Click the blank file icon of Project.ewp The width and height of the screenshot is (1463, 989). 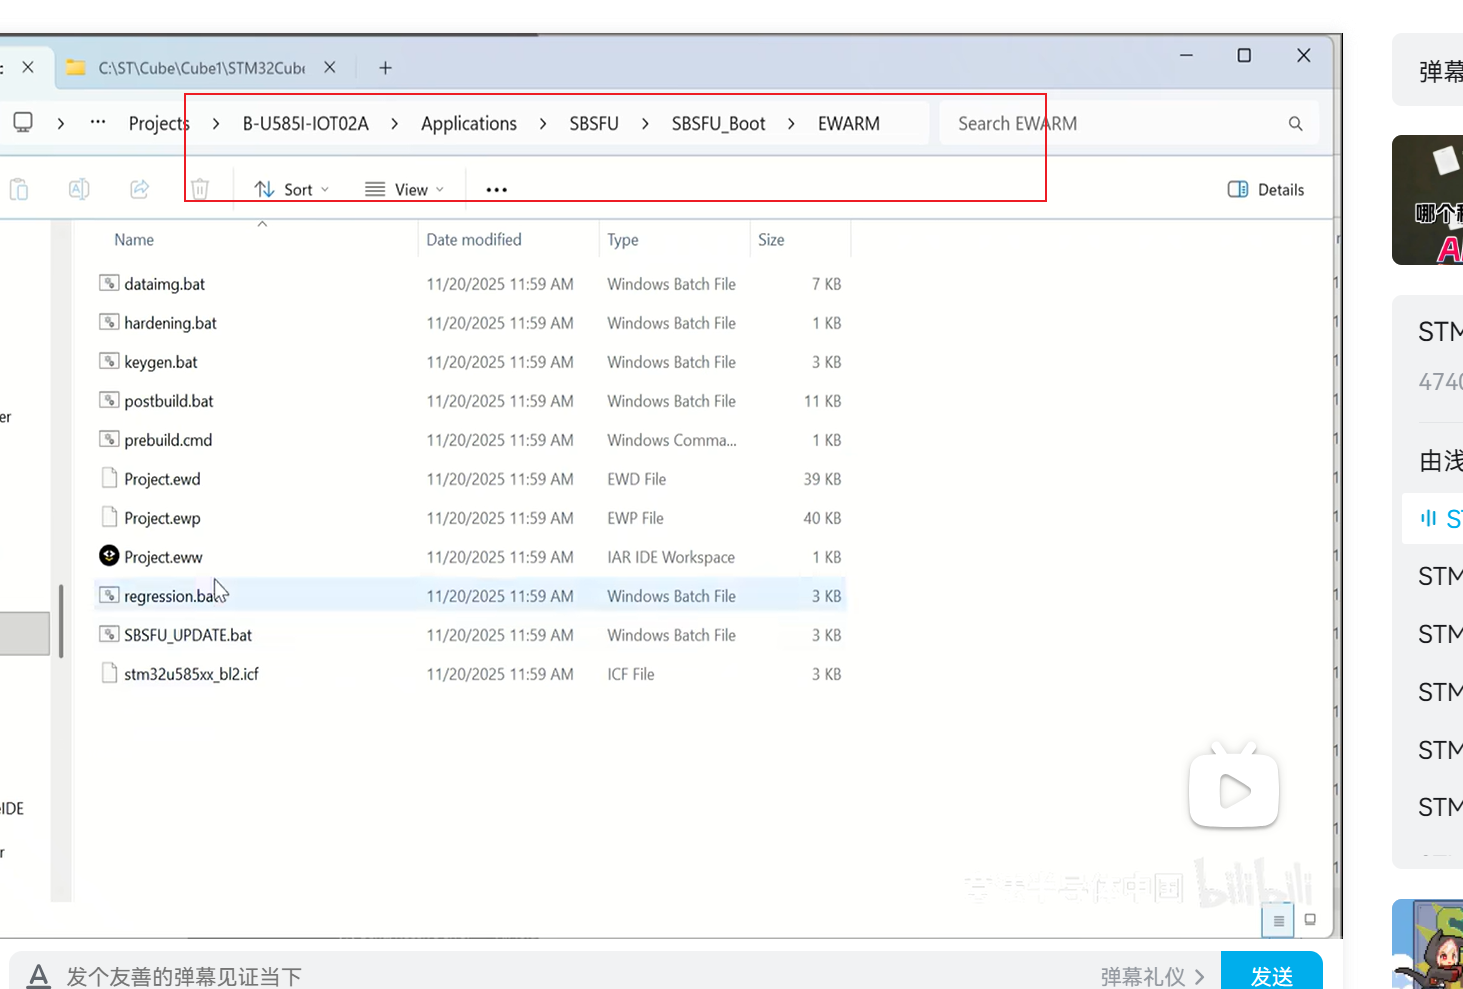109,517
